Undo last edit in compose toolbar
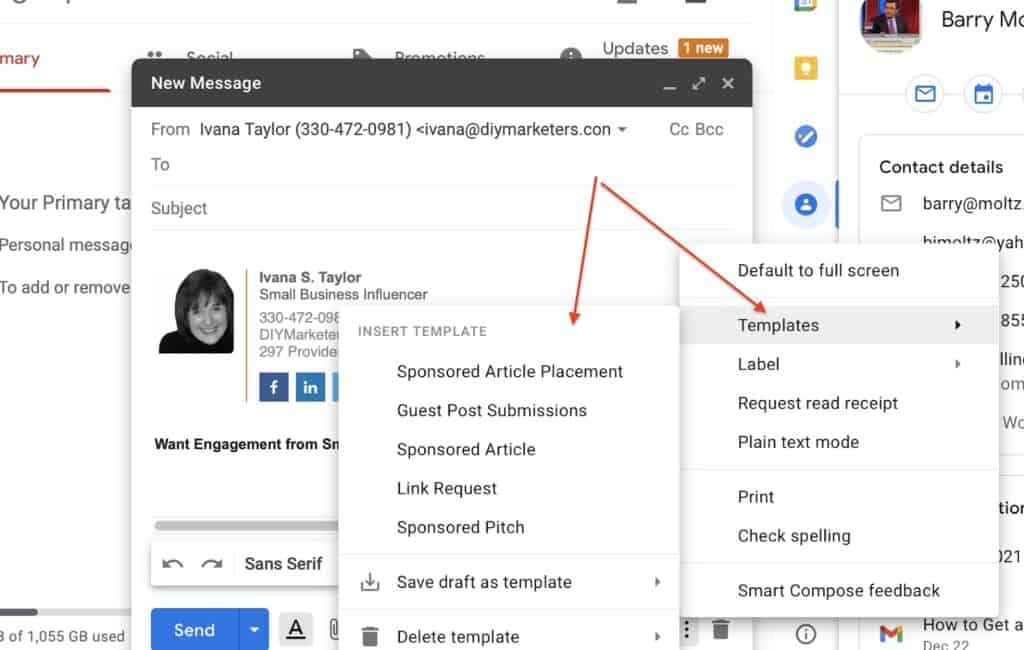Screen dimensions: 1024x650 coord(172,564)
